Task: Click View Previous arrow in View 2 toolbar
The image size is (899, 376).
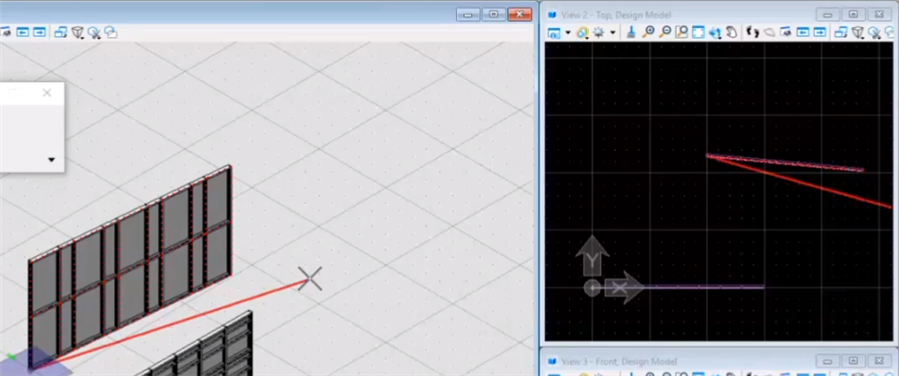Action: pos(803,32)
